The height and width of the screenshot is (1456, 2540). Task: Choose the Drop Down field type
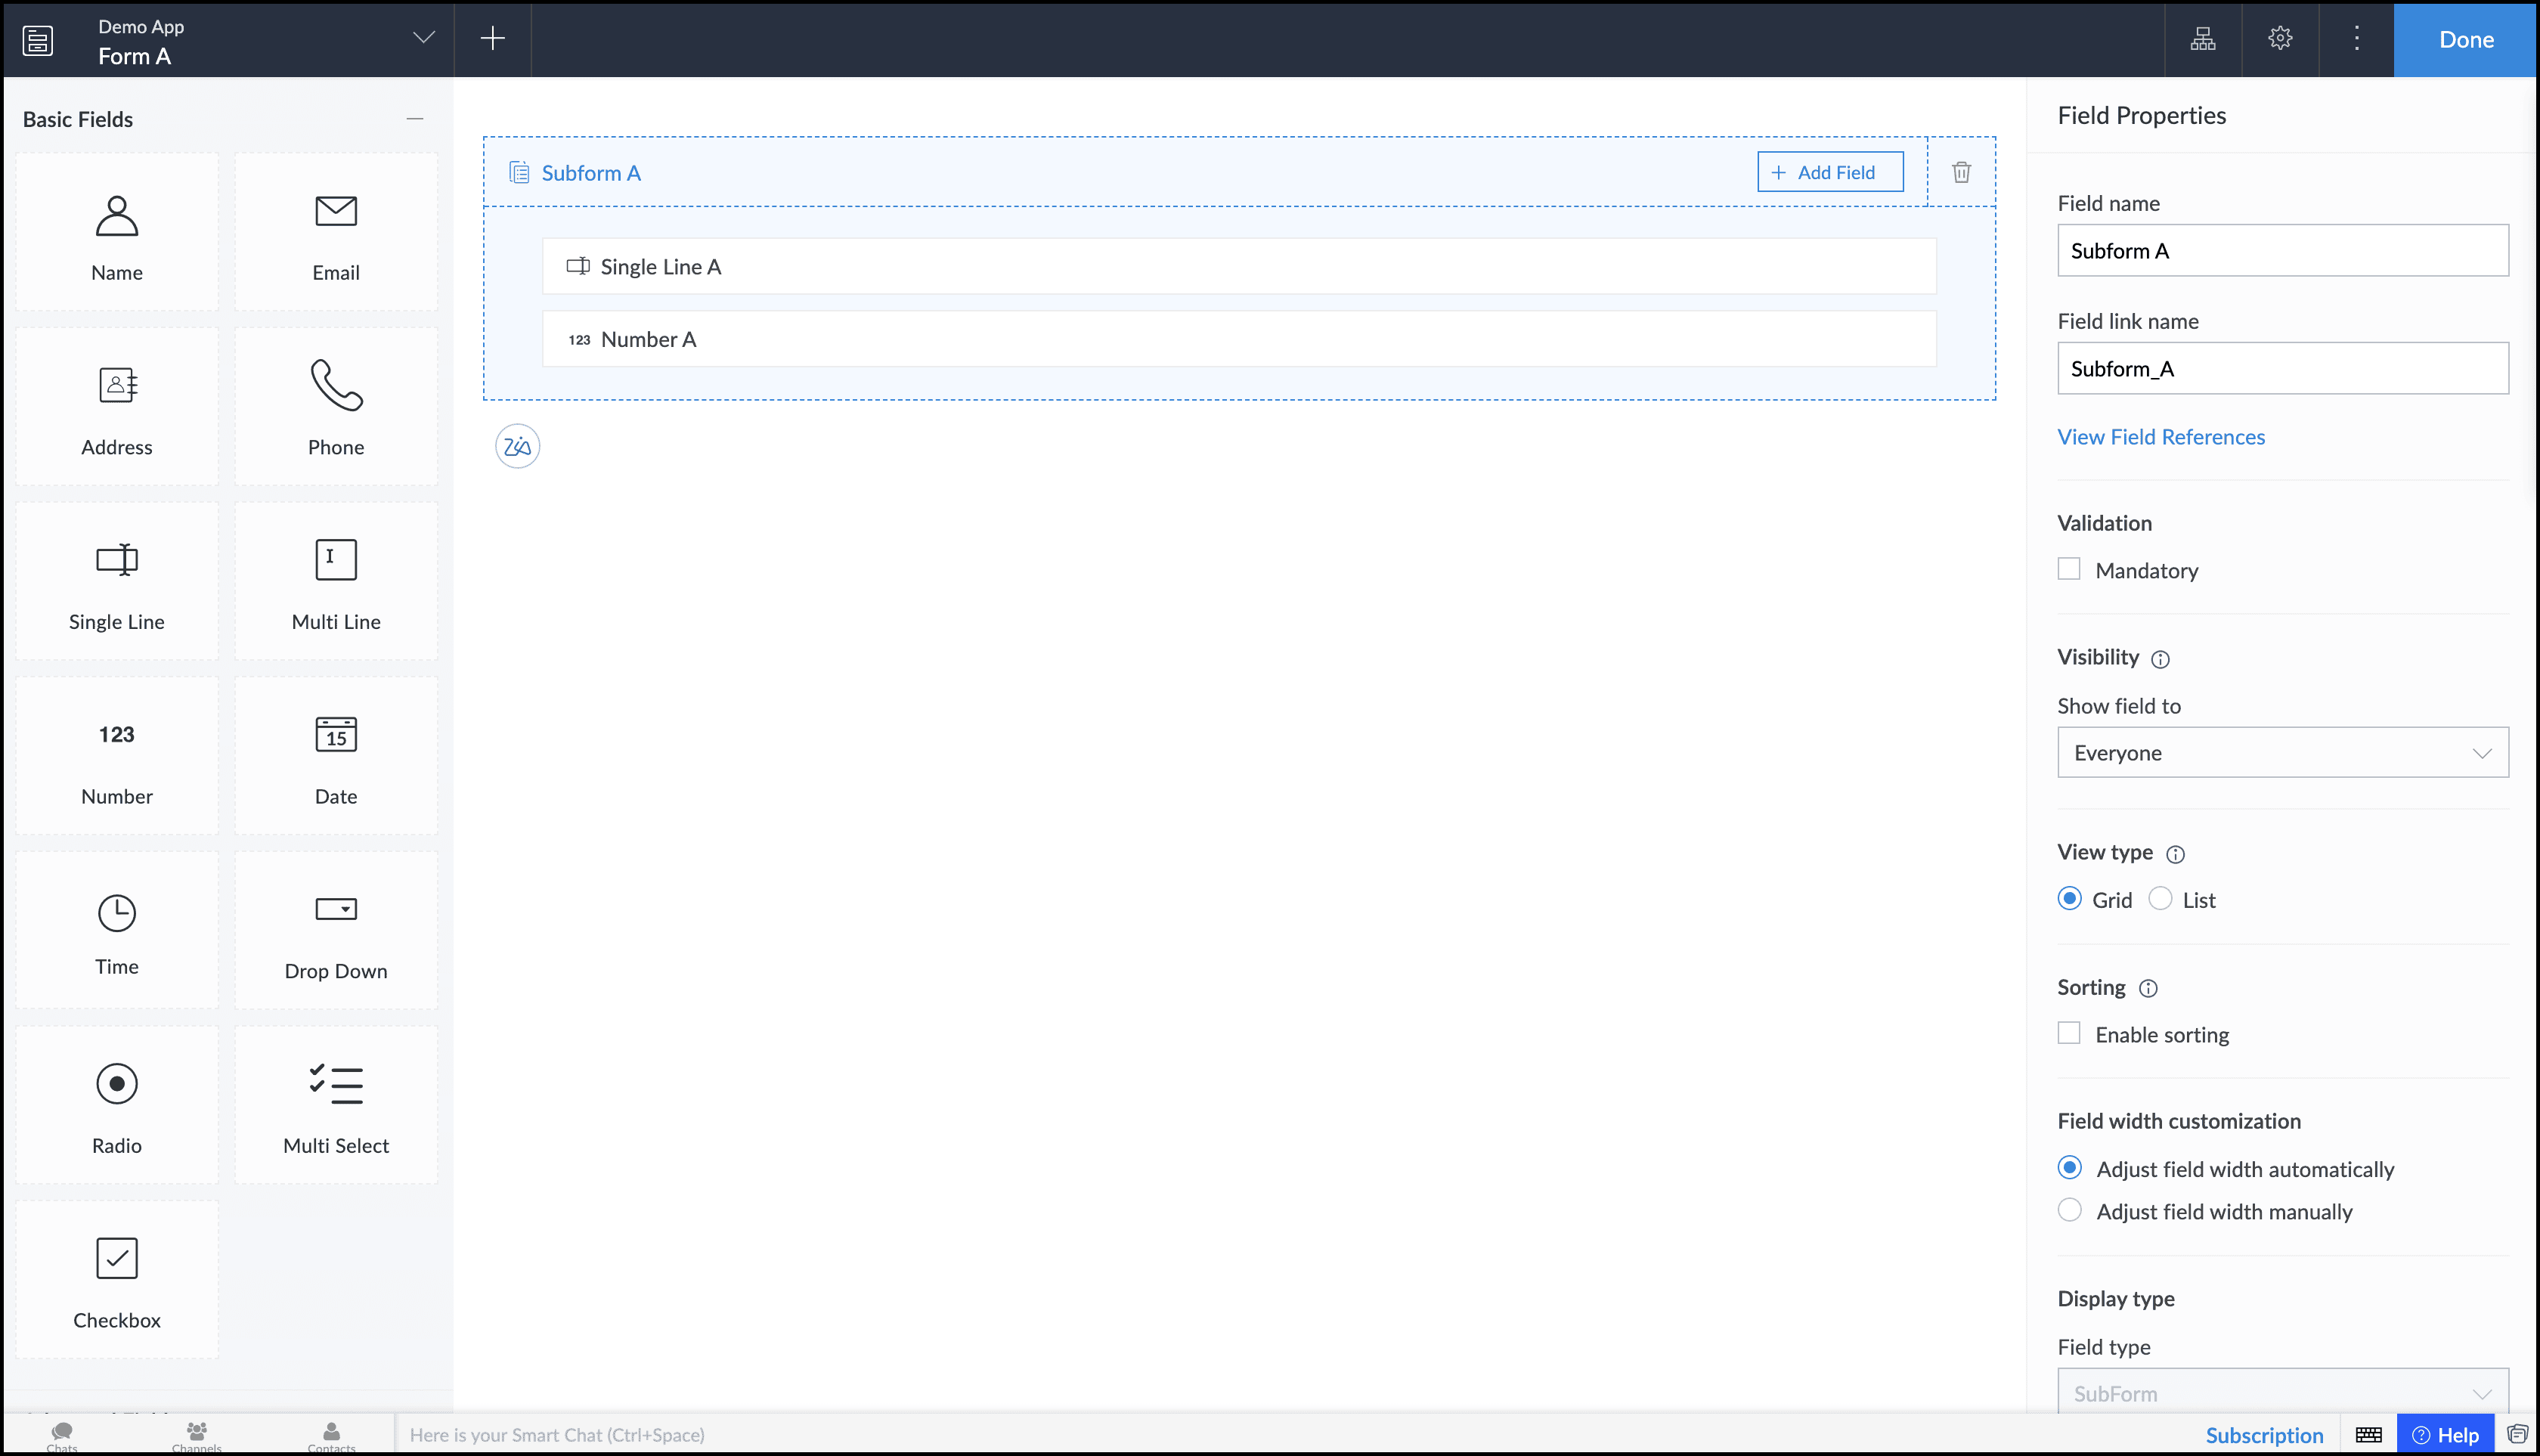click(x=336, y=931)
